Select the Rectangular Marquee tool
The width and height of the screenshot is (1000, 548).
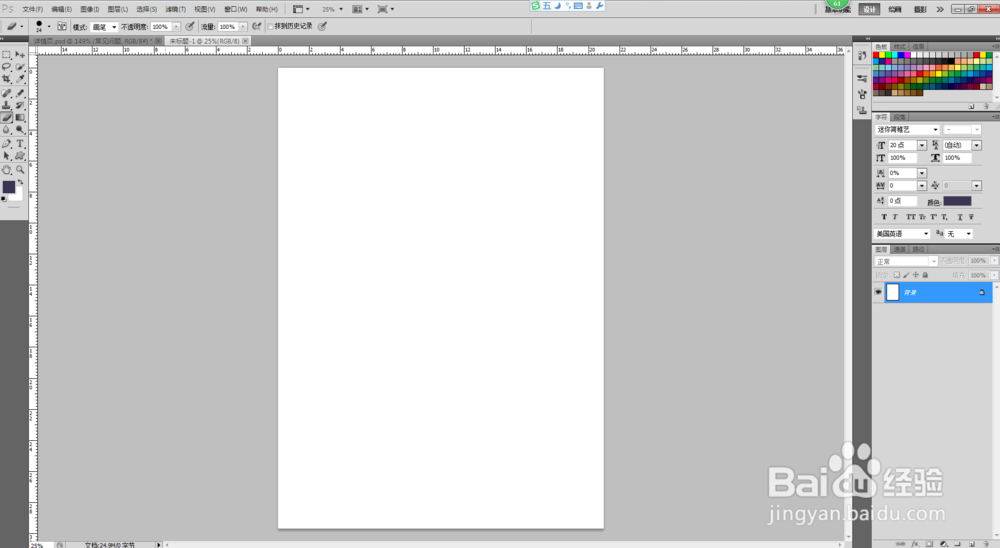(x=6, y=54)
